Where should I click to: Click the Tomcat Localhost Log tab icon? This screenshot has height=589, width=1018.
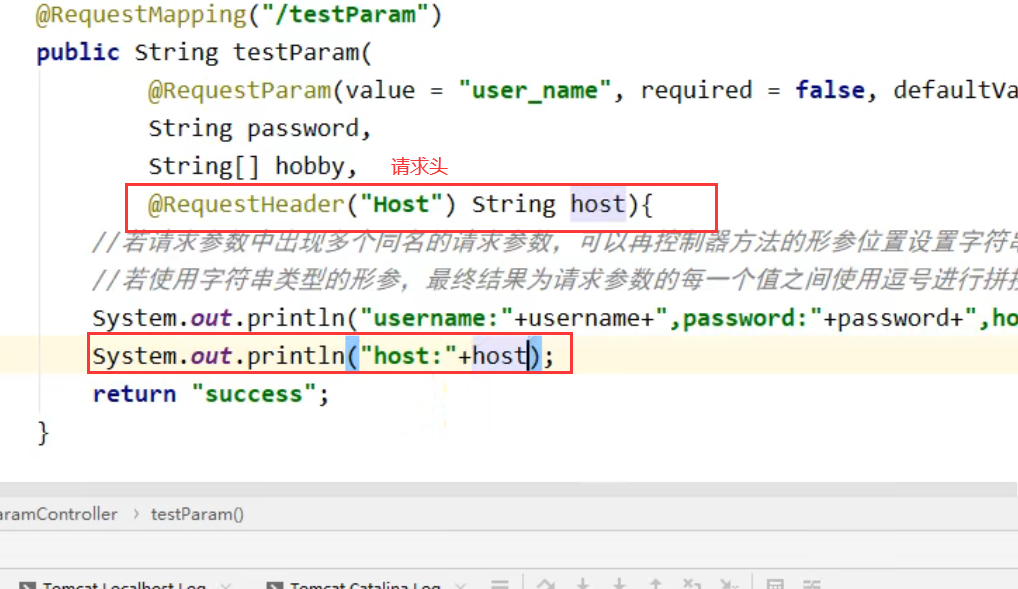(x=27, y=585)
